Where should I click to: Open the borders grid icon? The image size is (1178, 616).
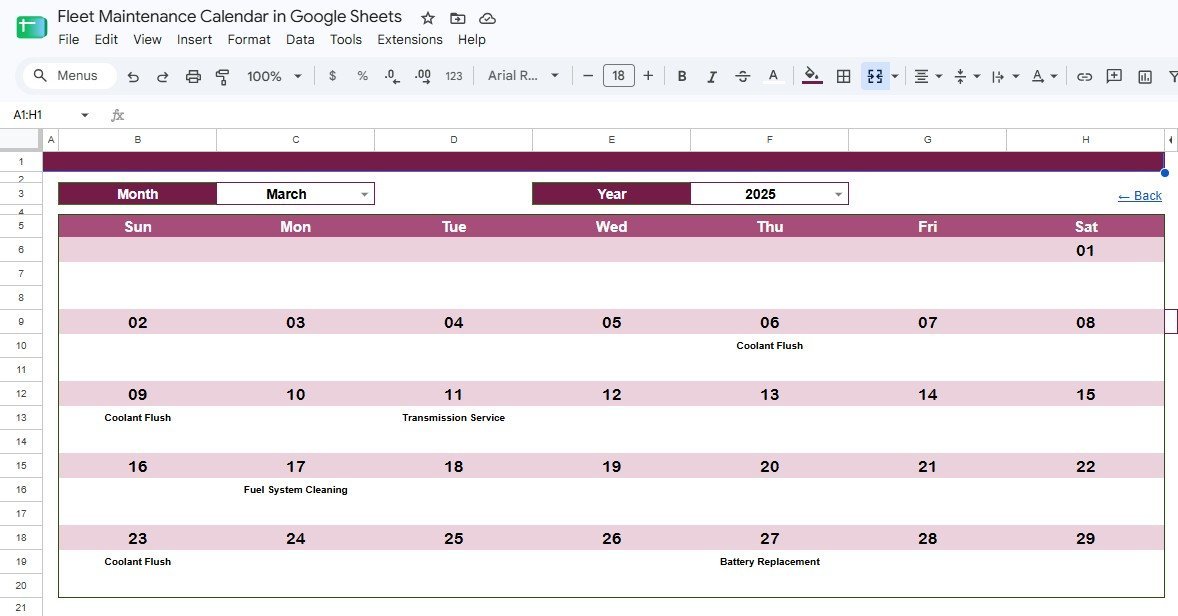(844, 76)
